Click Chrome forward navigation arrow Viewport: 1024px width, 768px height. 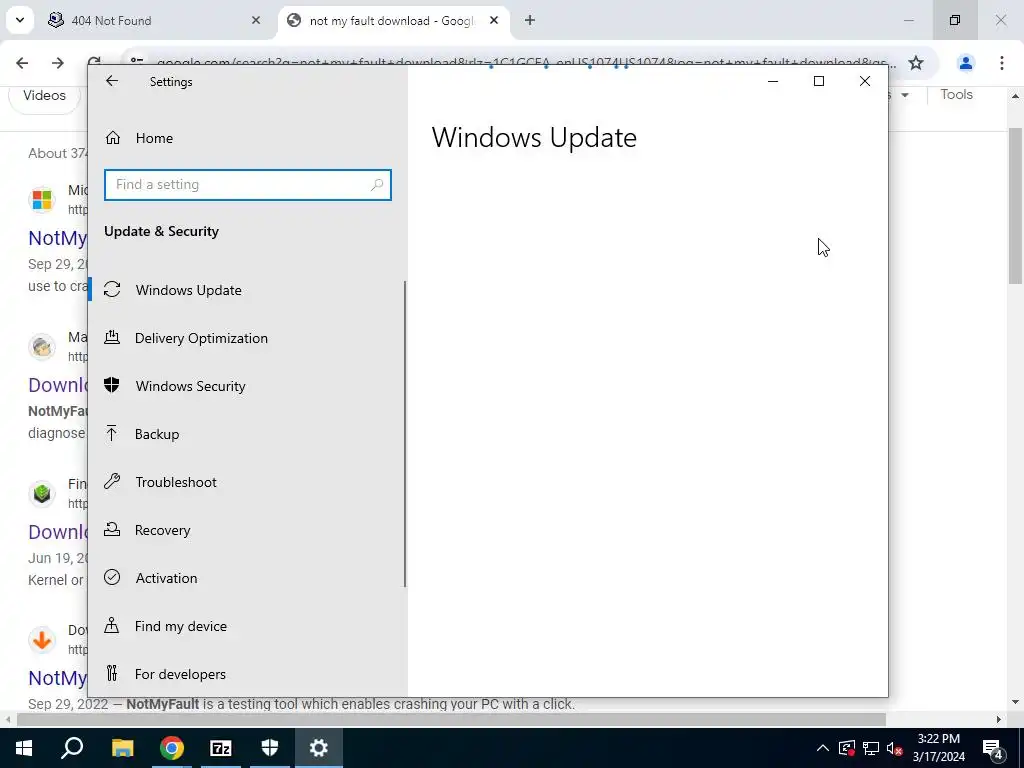coord(58,63)
